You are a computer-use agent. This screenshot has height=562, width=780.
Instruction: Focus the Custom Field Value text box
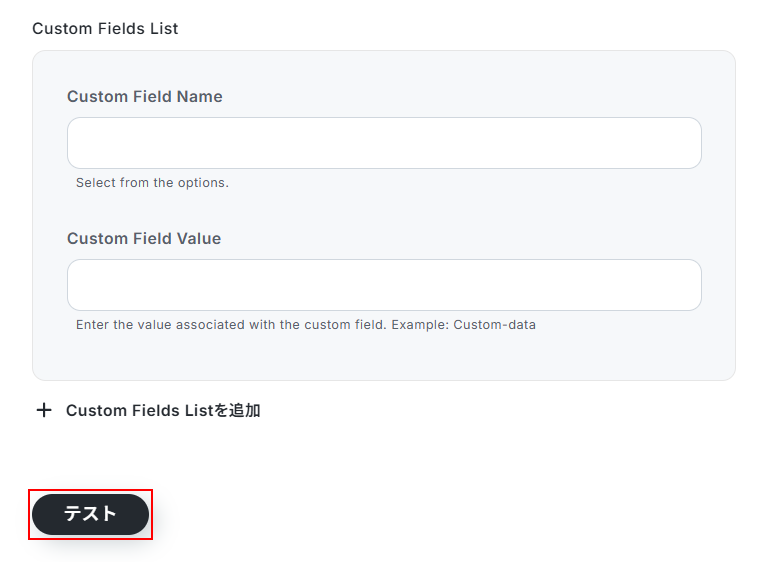tap(384, 285)
